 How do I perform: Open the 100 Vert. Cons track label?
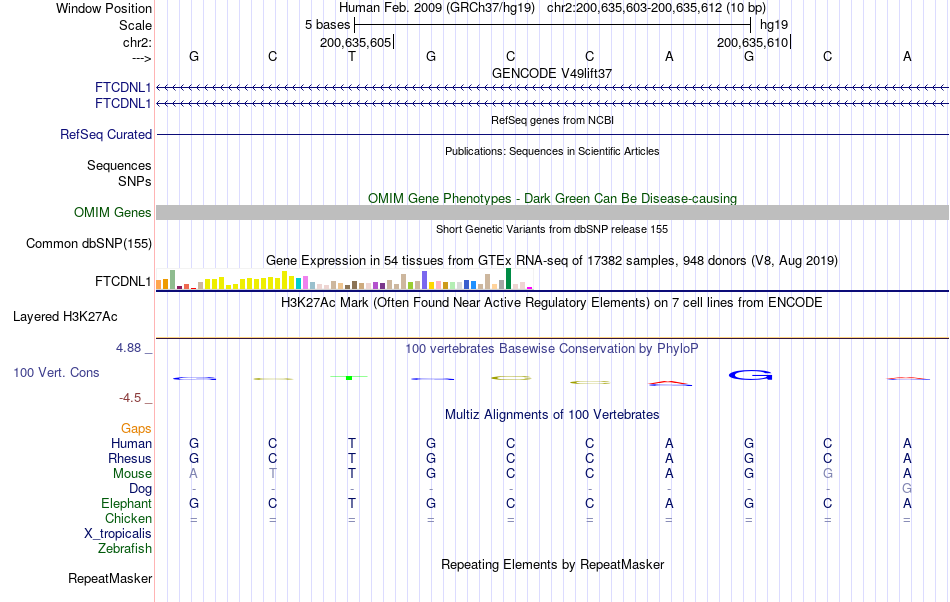pos(56,372)
